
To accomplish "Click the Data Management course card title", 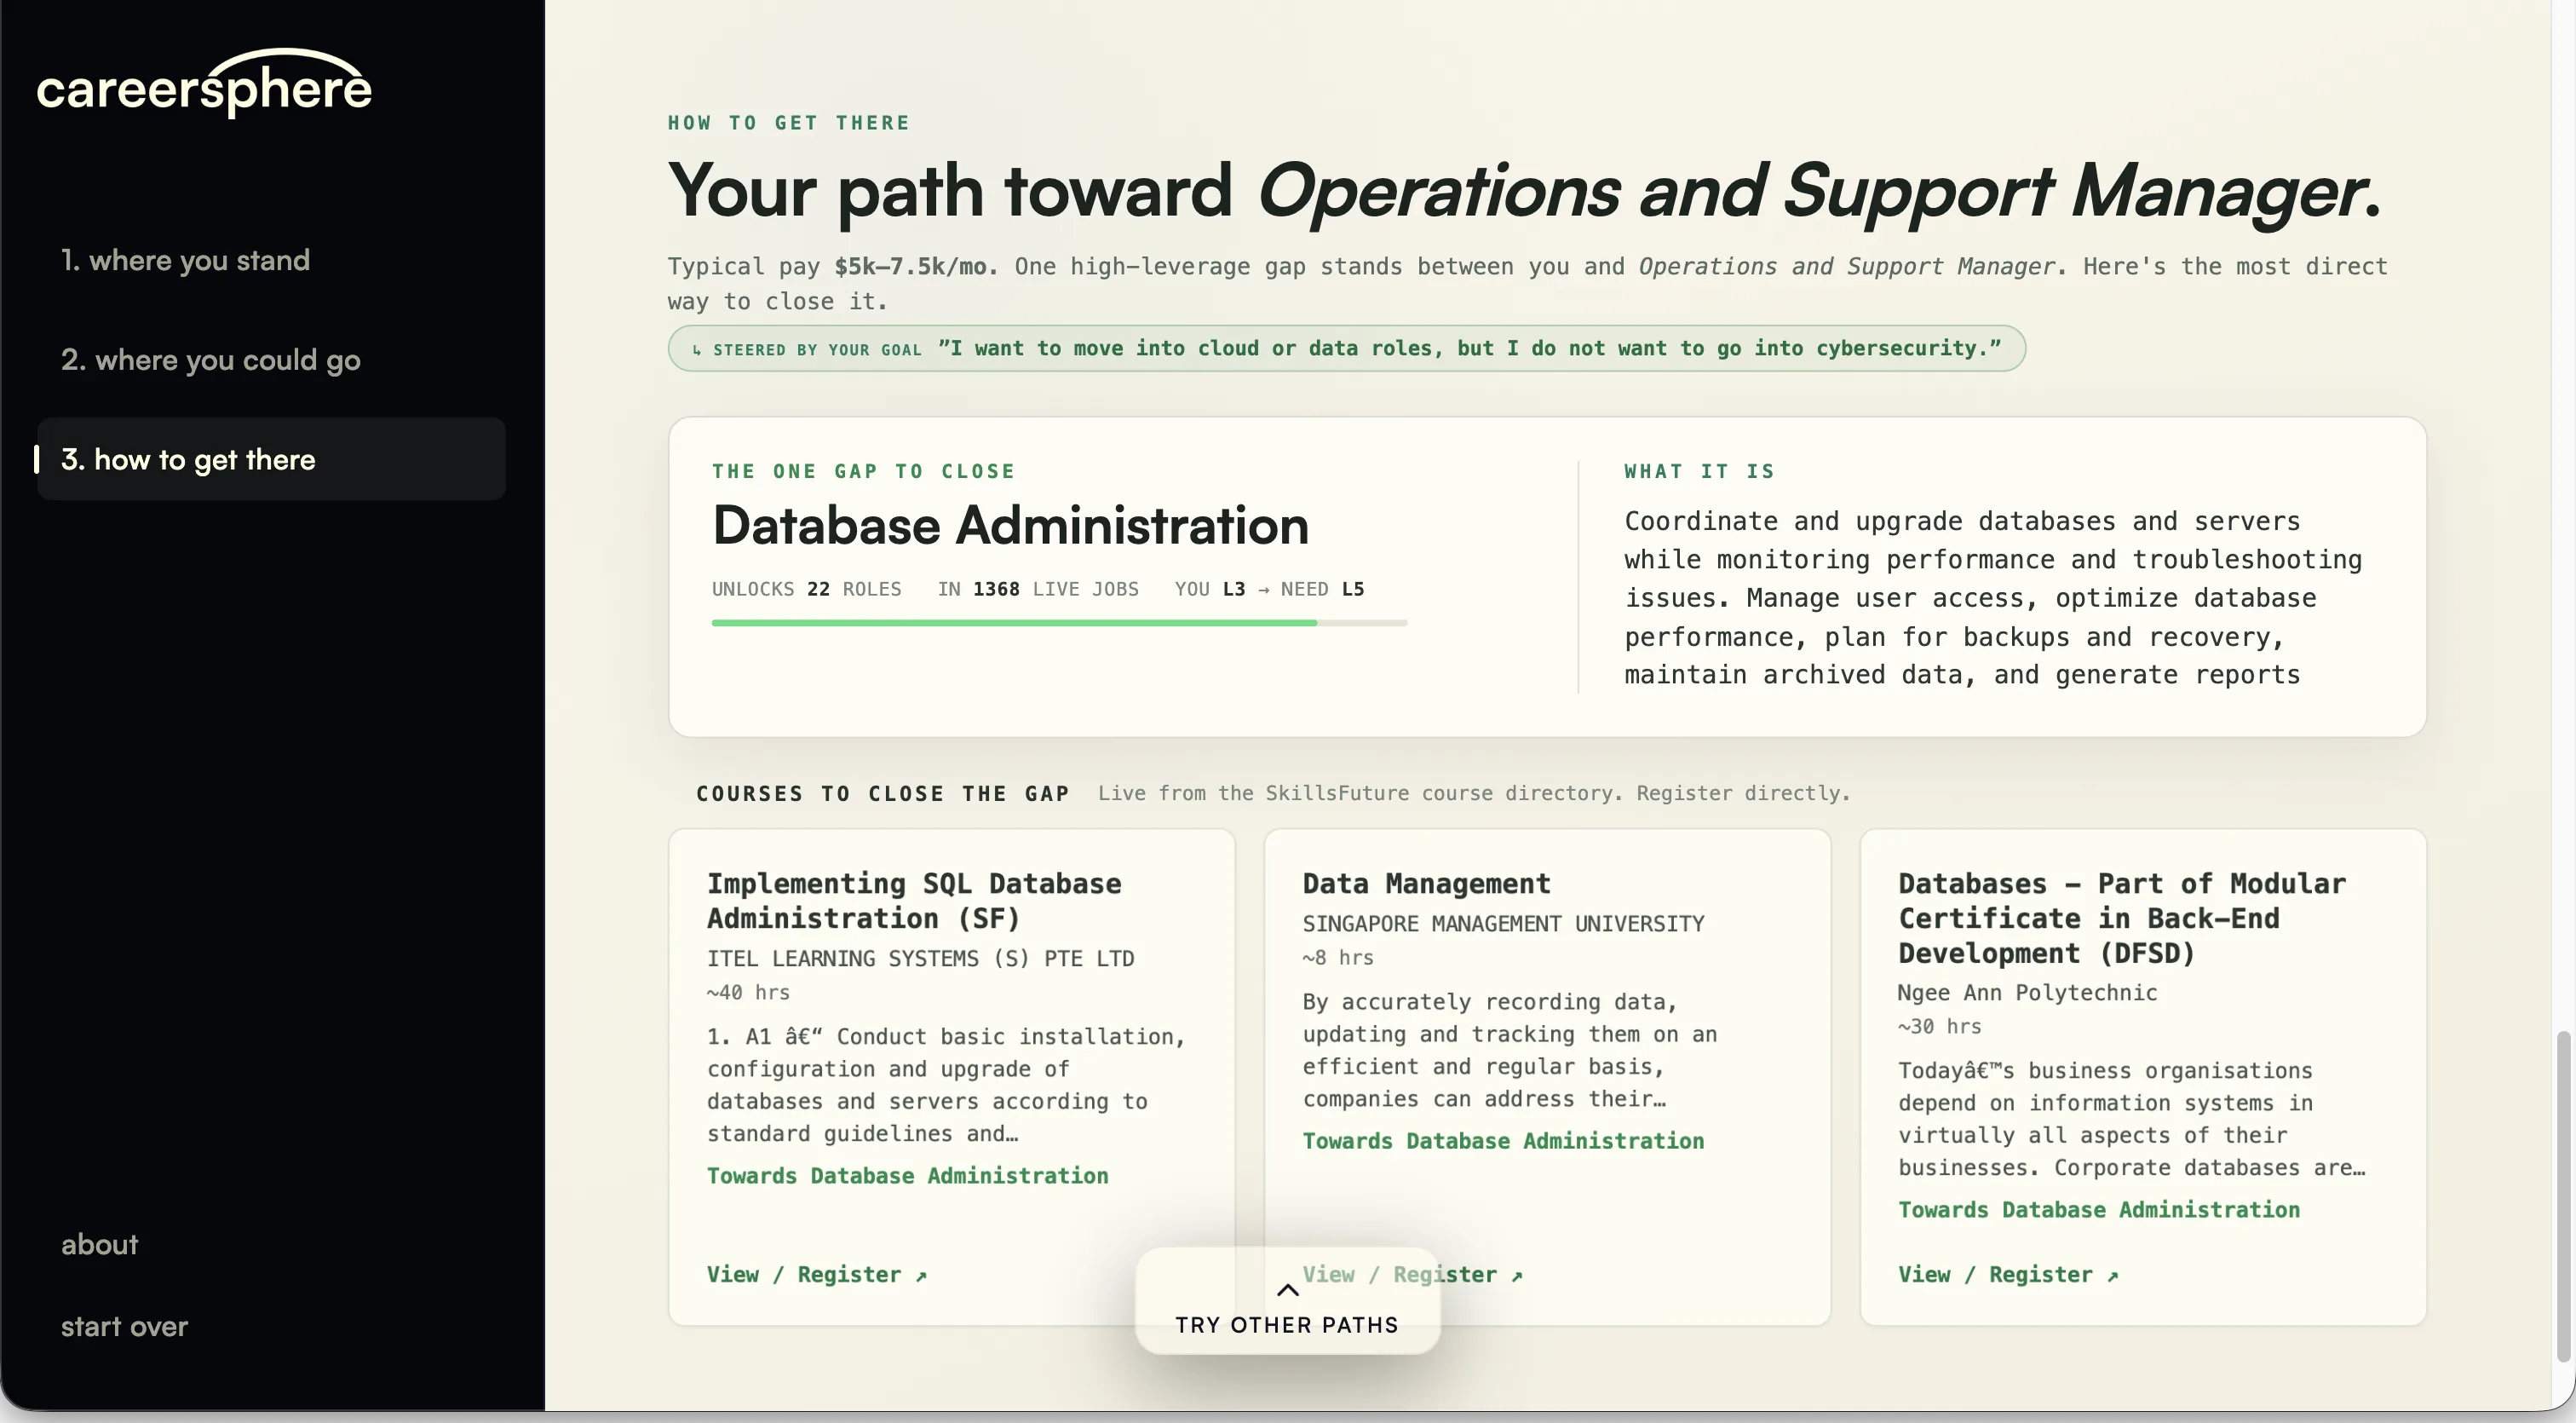I will tap(1426, 884).
